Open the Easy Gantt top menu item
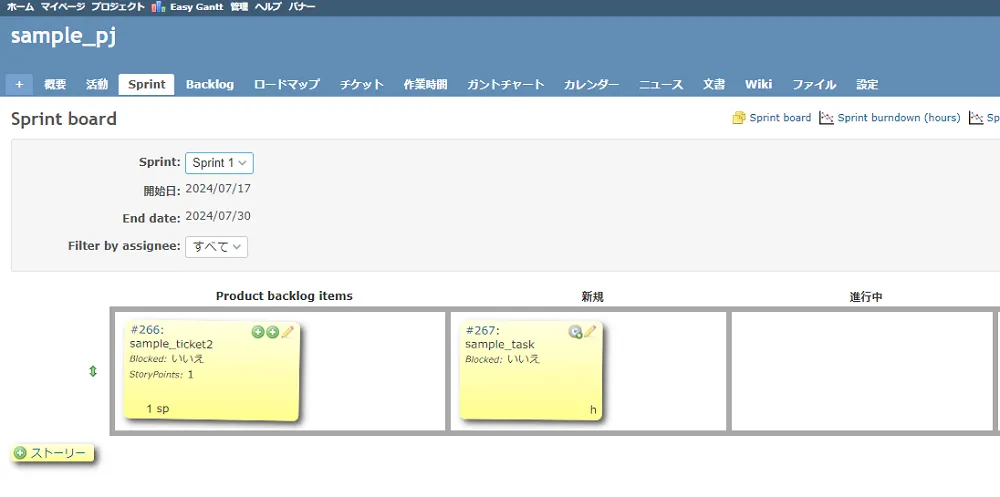 pyautogui.click(x=188, y=7)
